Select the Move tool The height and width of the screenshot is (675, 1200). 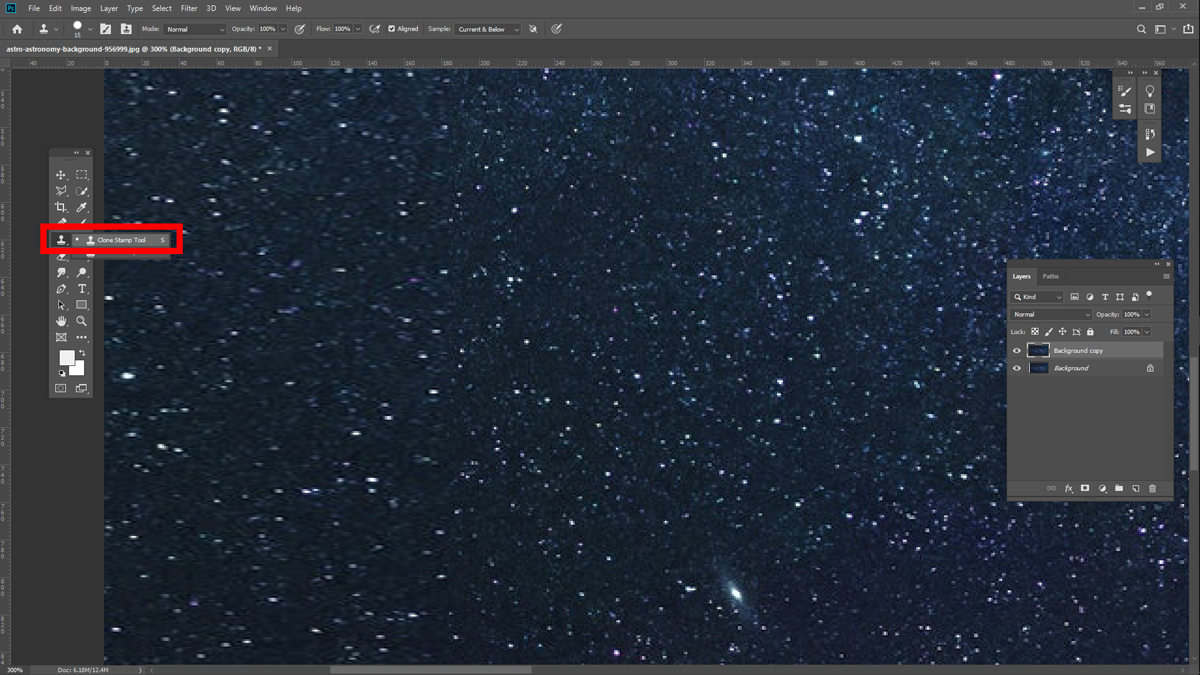point(61,175)
